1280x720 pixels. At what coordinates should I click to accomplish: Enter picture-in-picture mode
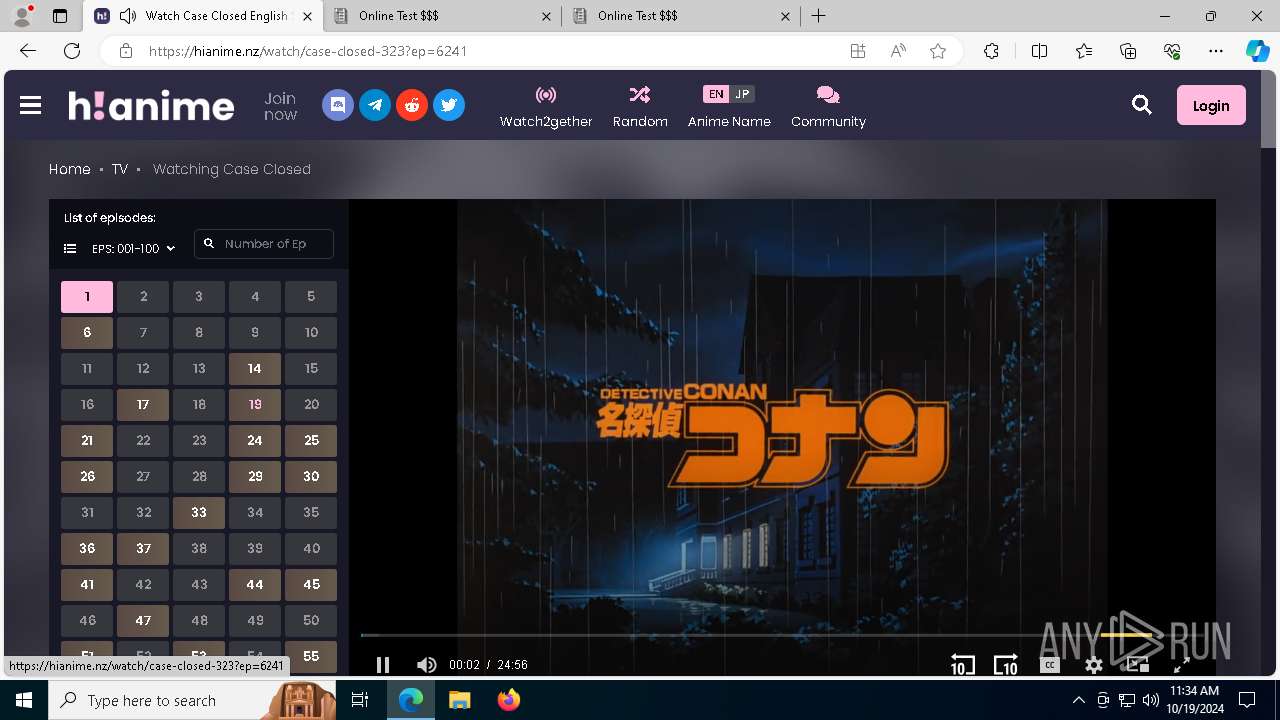point(1137,665)
